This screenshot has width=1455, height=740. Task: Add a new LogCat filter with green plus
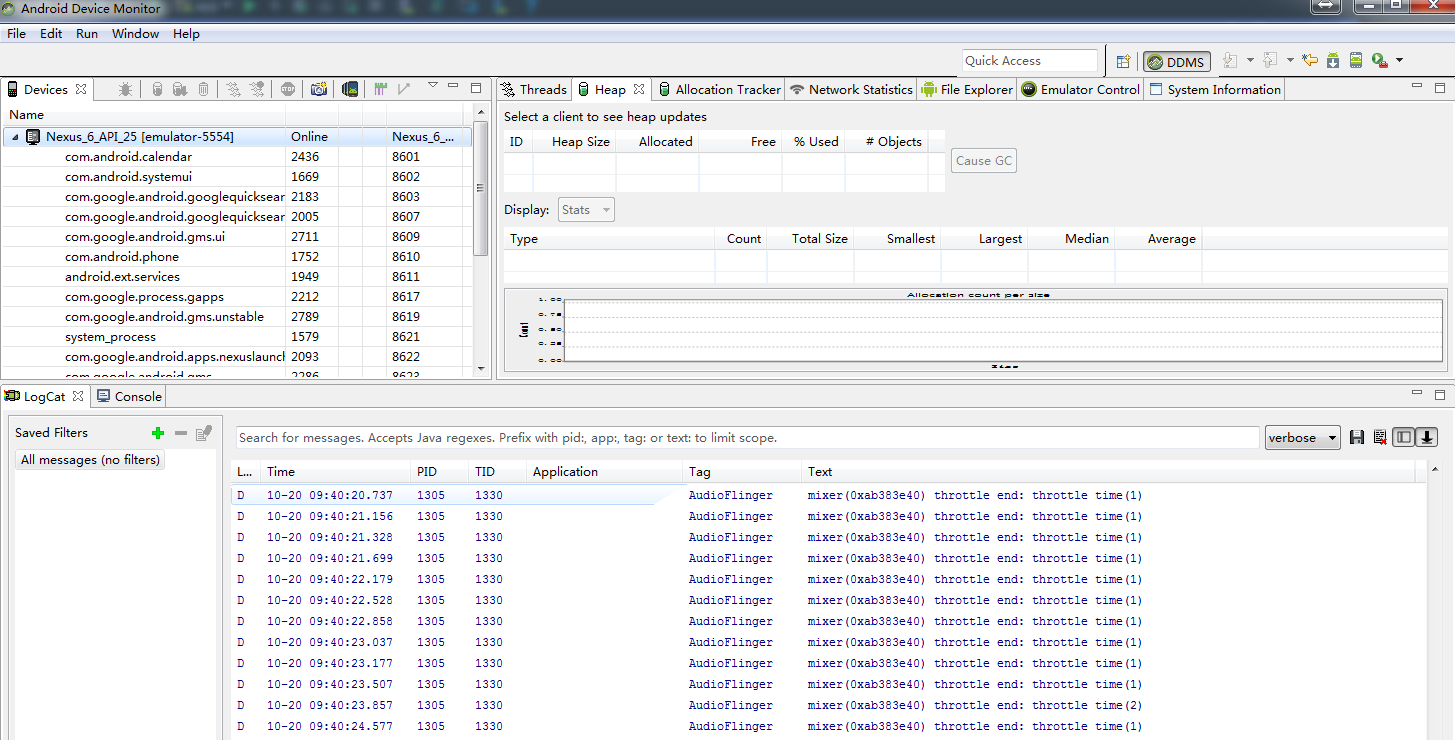point(158,433)
